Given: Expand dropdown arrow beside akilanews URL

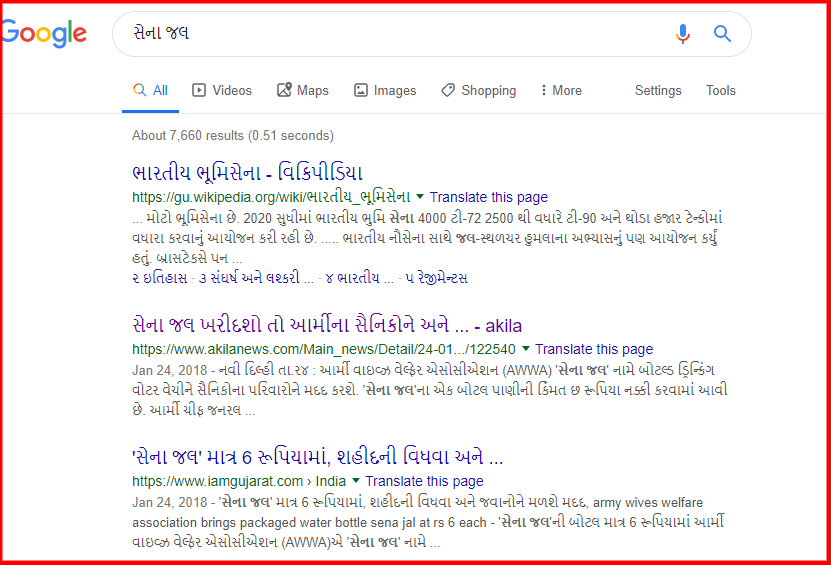Looking at the screenshot, I should [x=526, y=350].
